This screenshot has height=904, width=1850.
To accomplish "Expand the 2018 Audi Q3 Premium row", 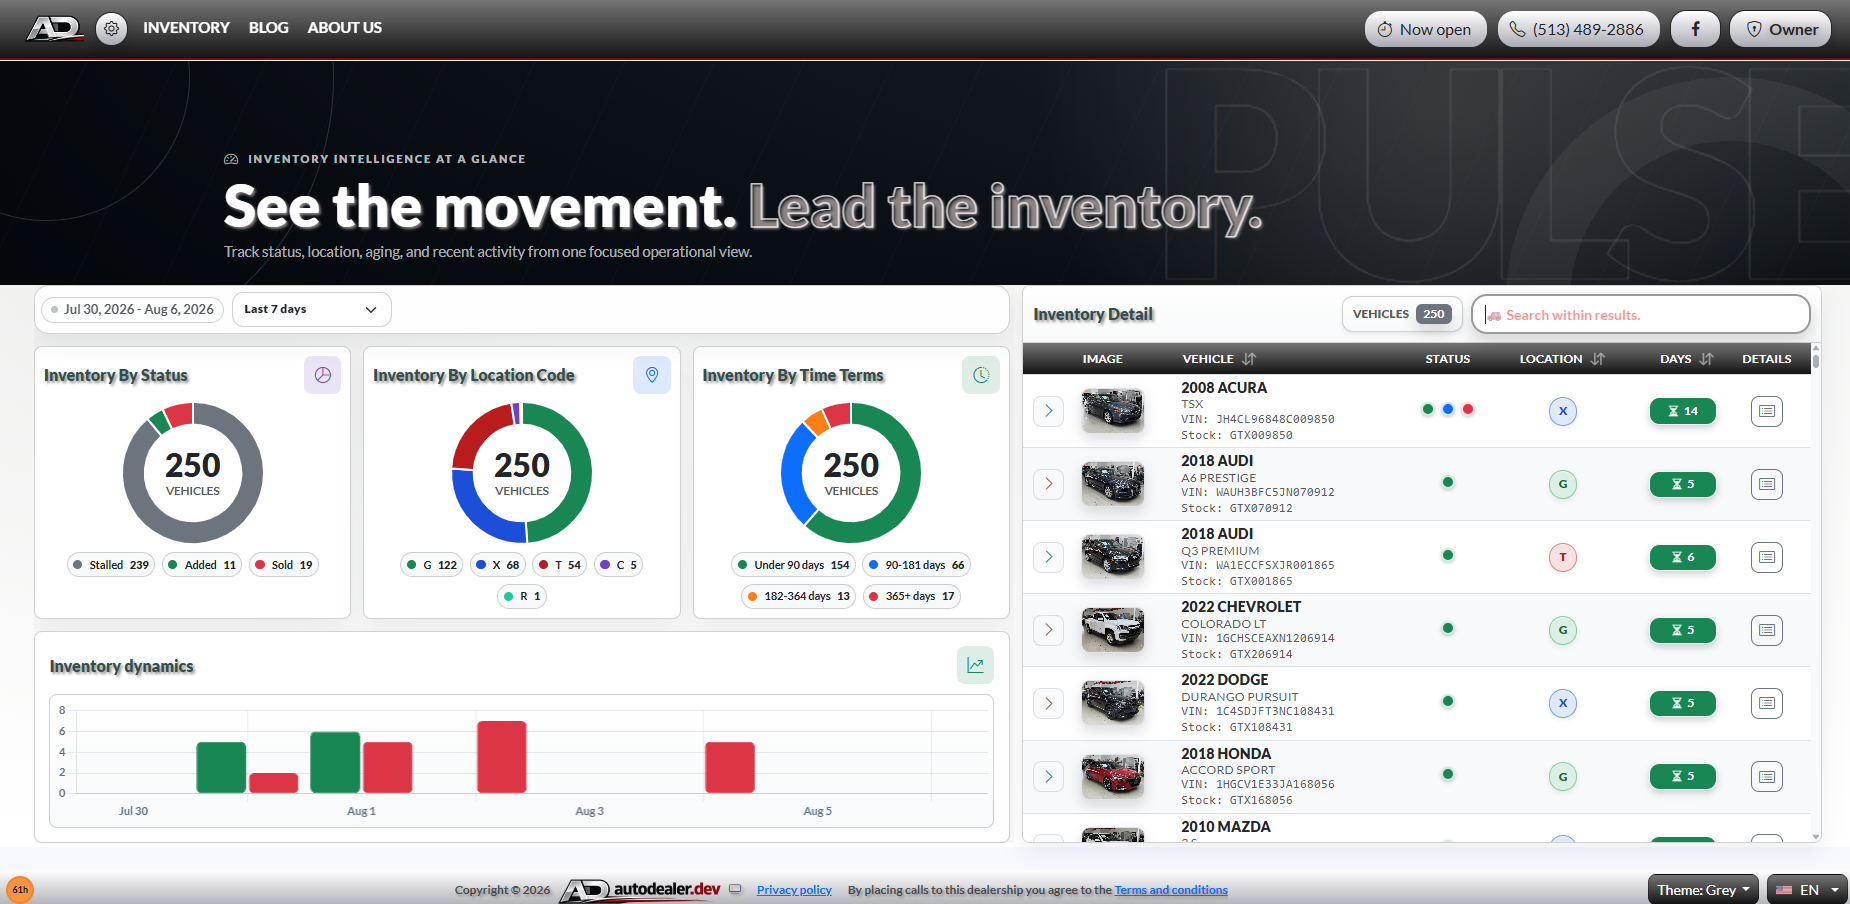I will pos(1048,557).
